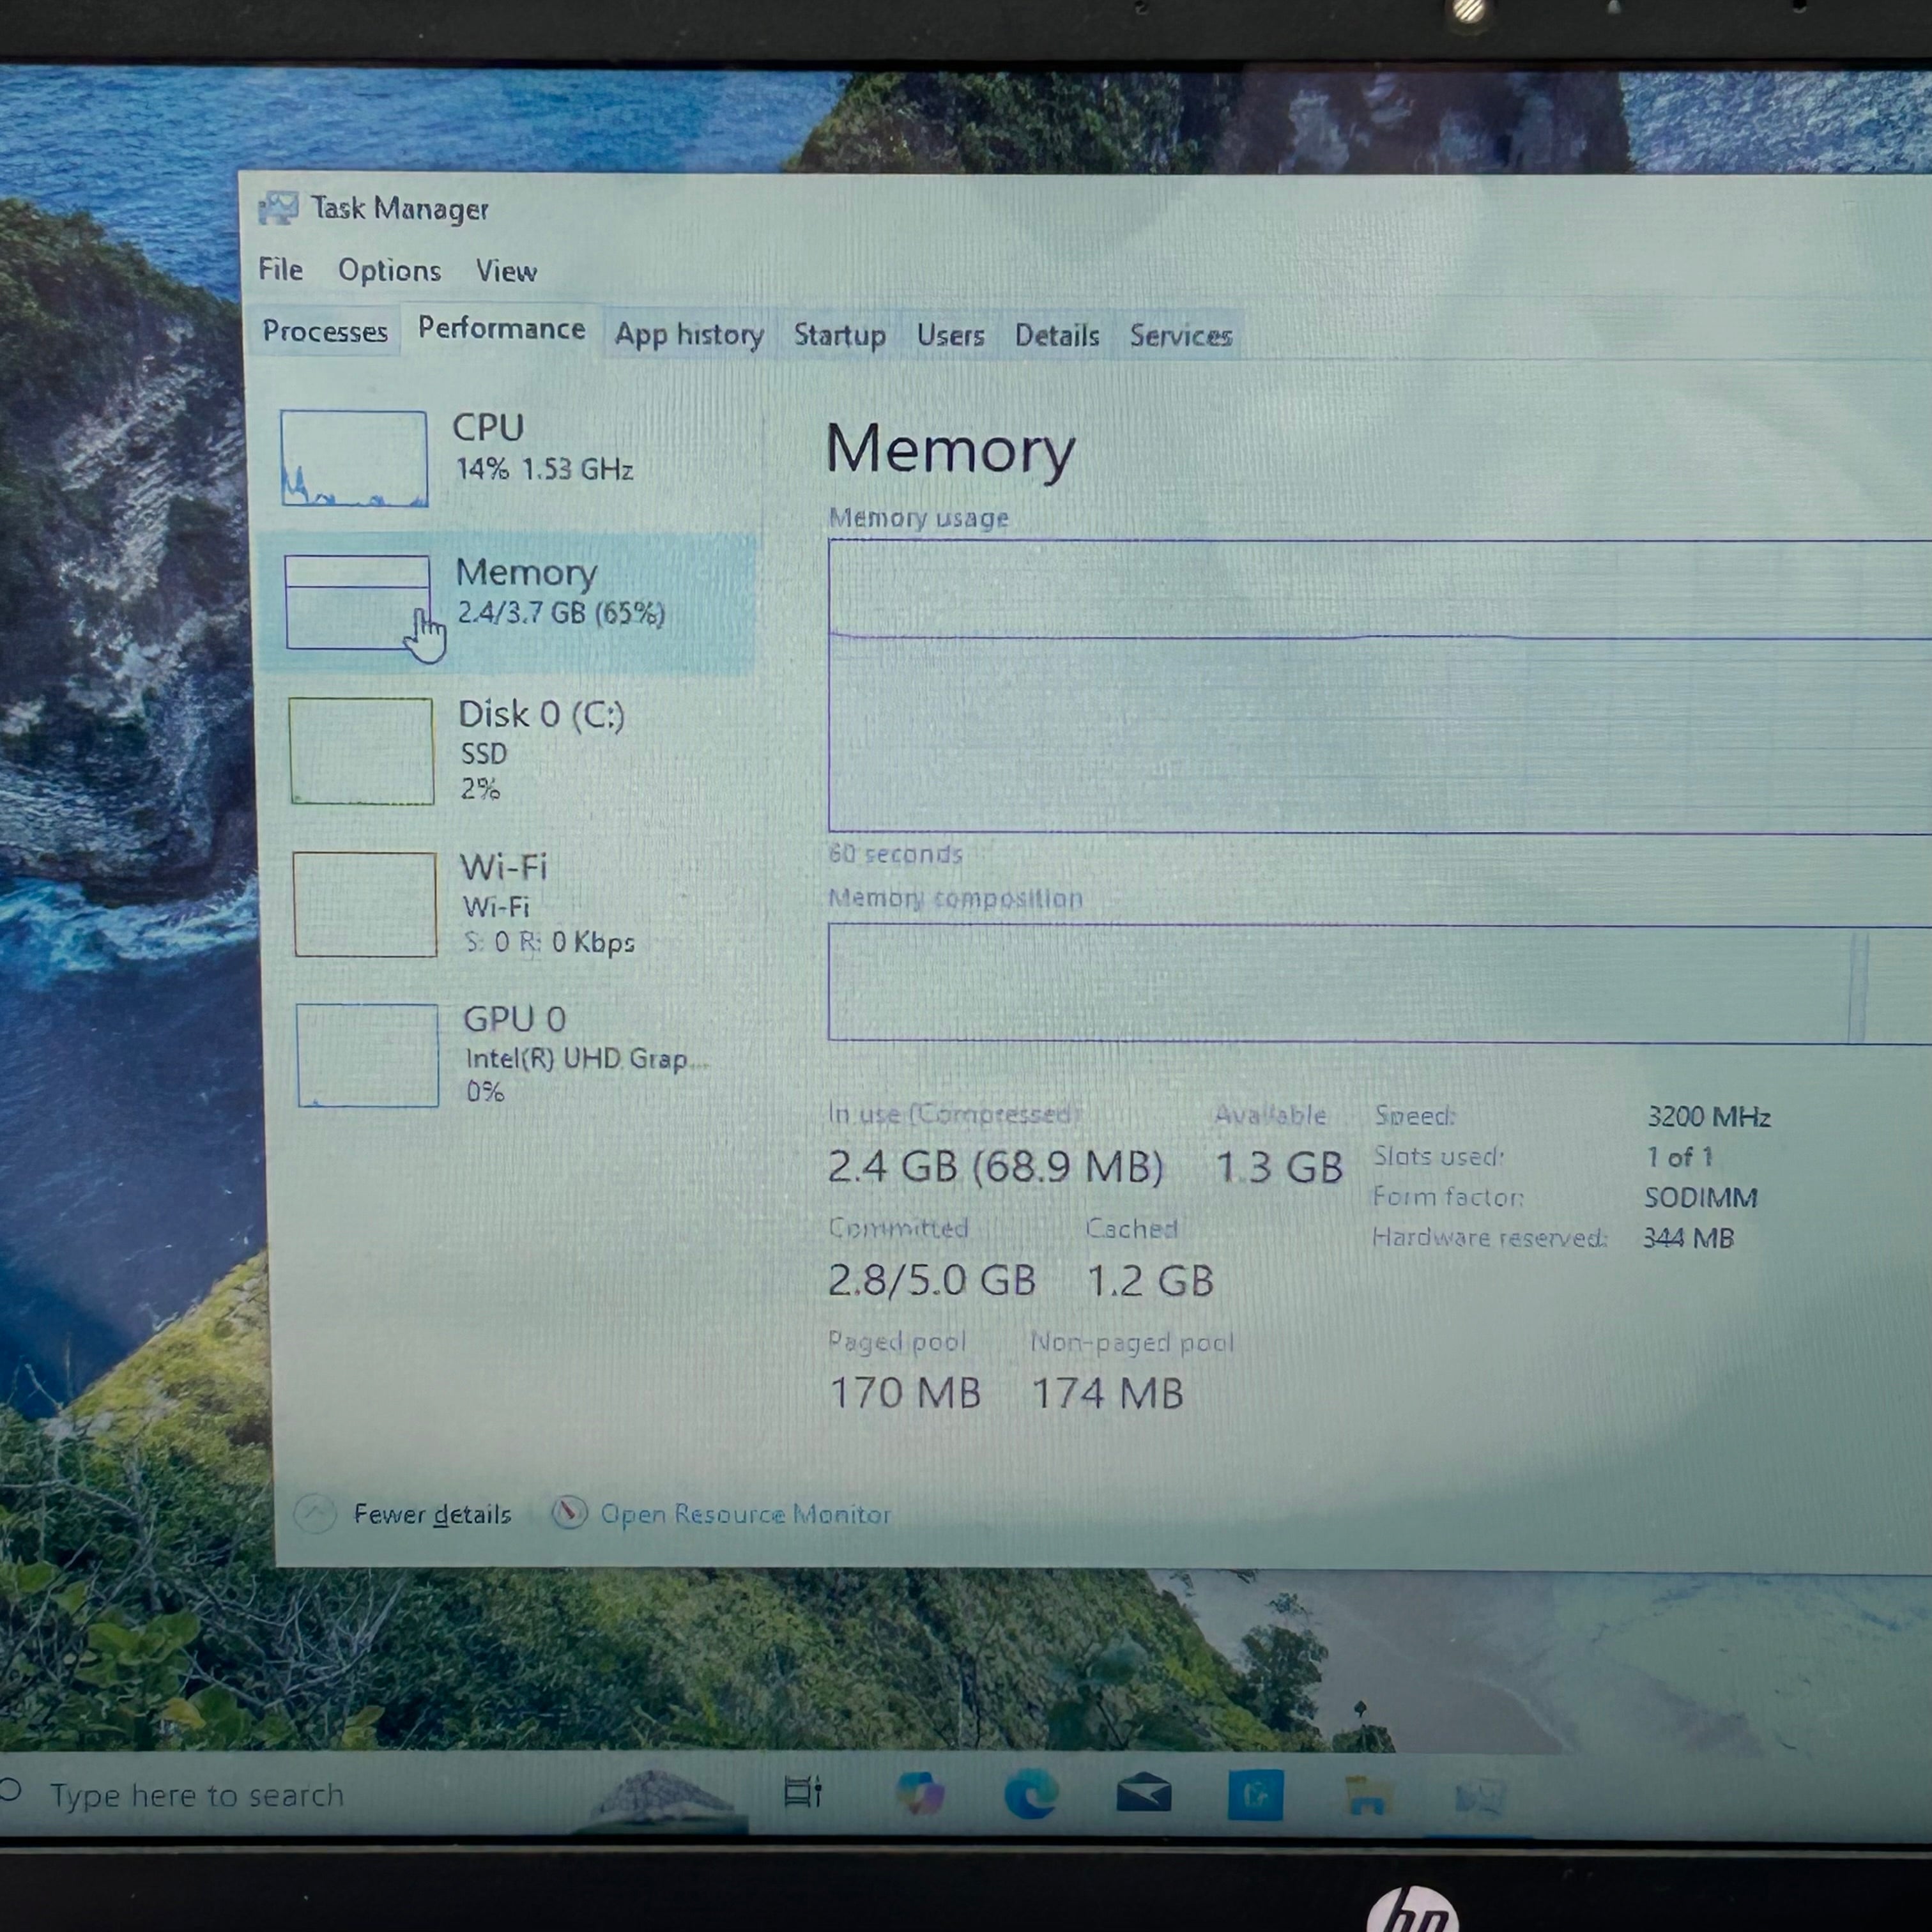Viewport: 1932px width, 1932px height.
Task: Click the slots used value "1 of 1"
Action: (x=1679, y=1157)
